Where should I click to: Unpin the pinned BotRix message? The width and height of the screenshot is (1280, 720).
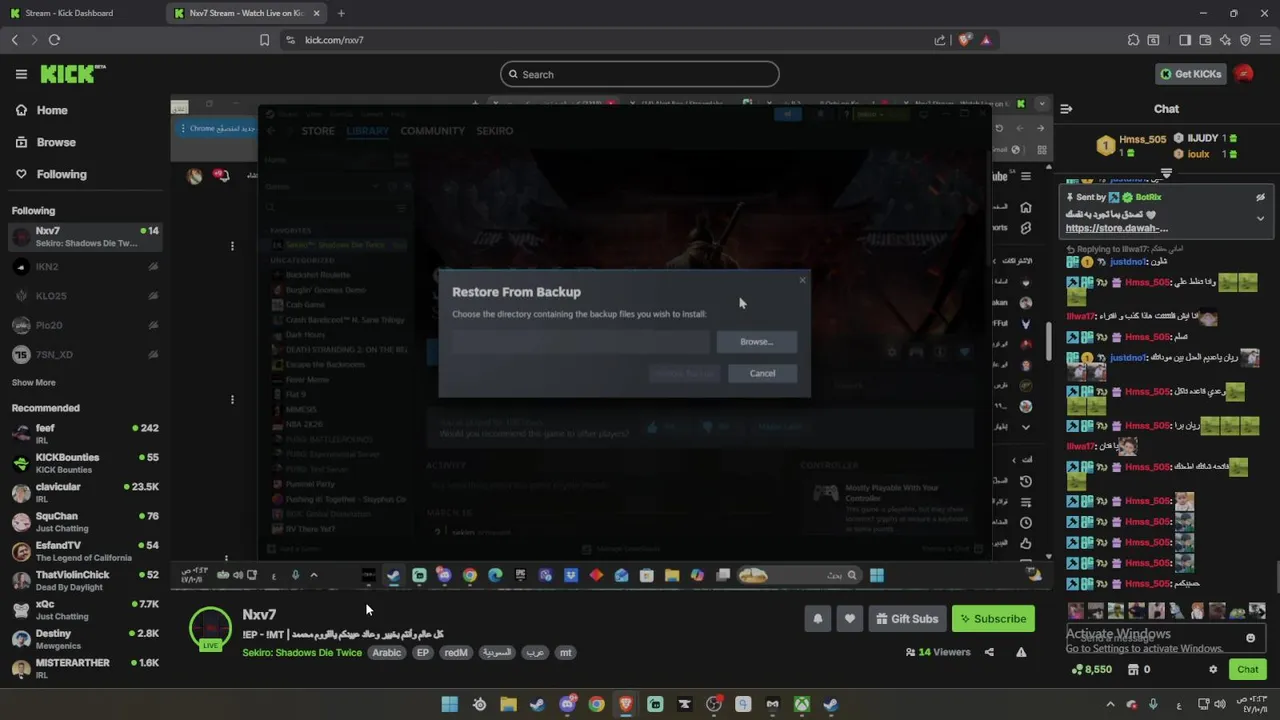(x=1260, y=197)
